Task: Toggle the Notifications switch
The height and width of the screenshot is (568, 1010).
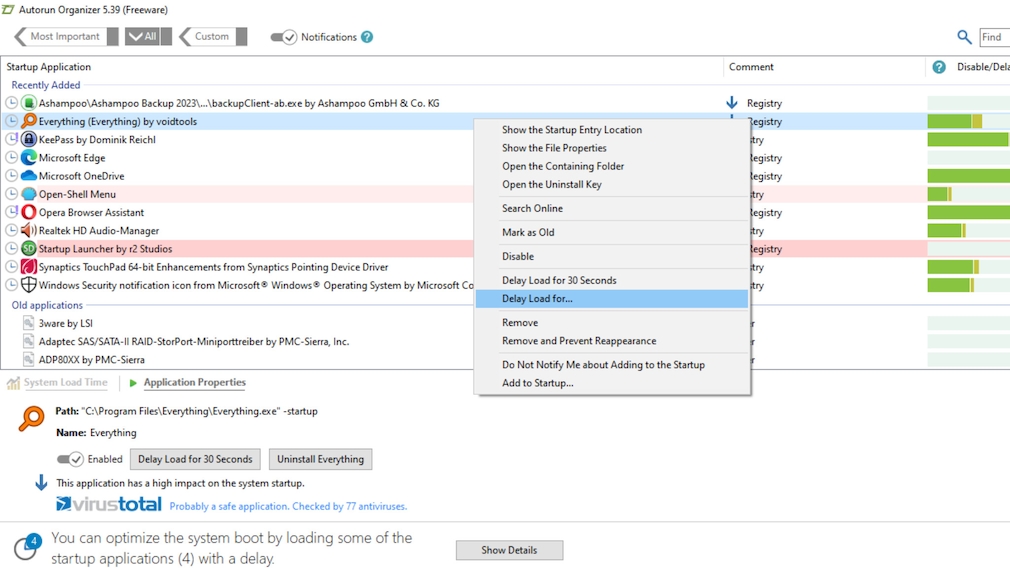Action: pyautogui.click(x=283, y=37)
